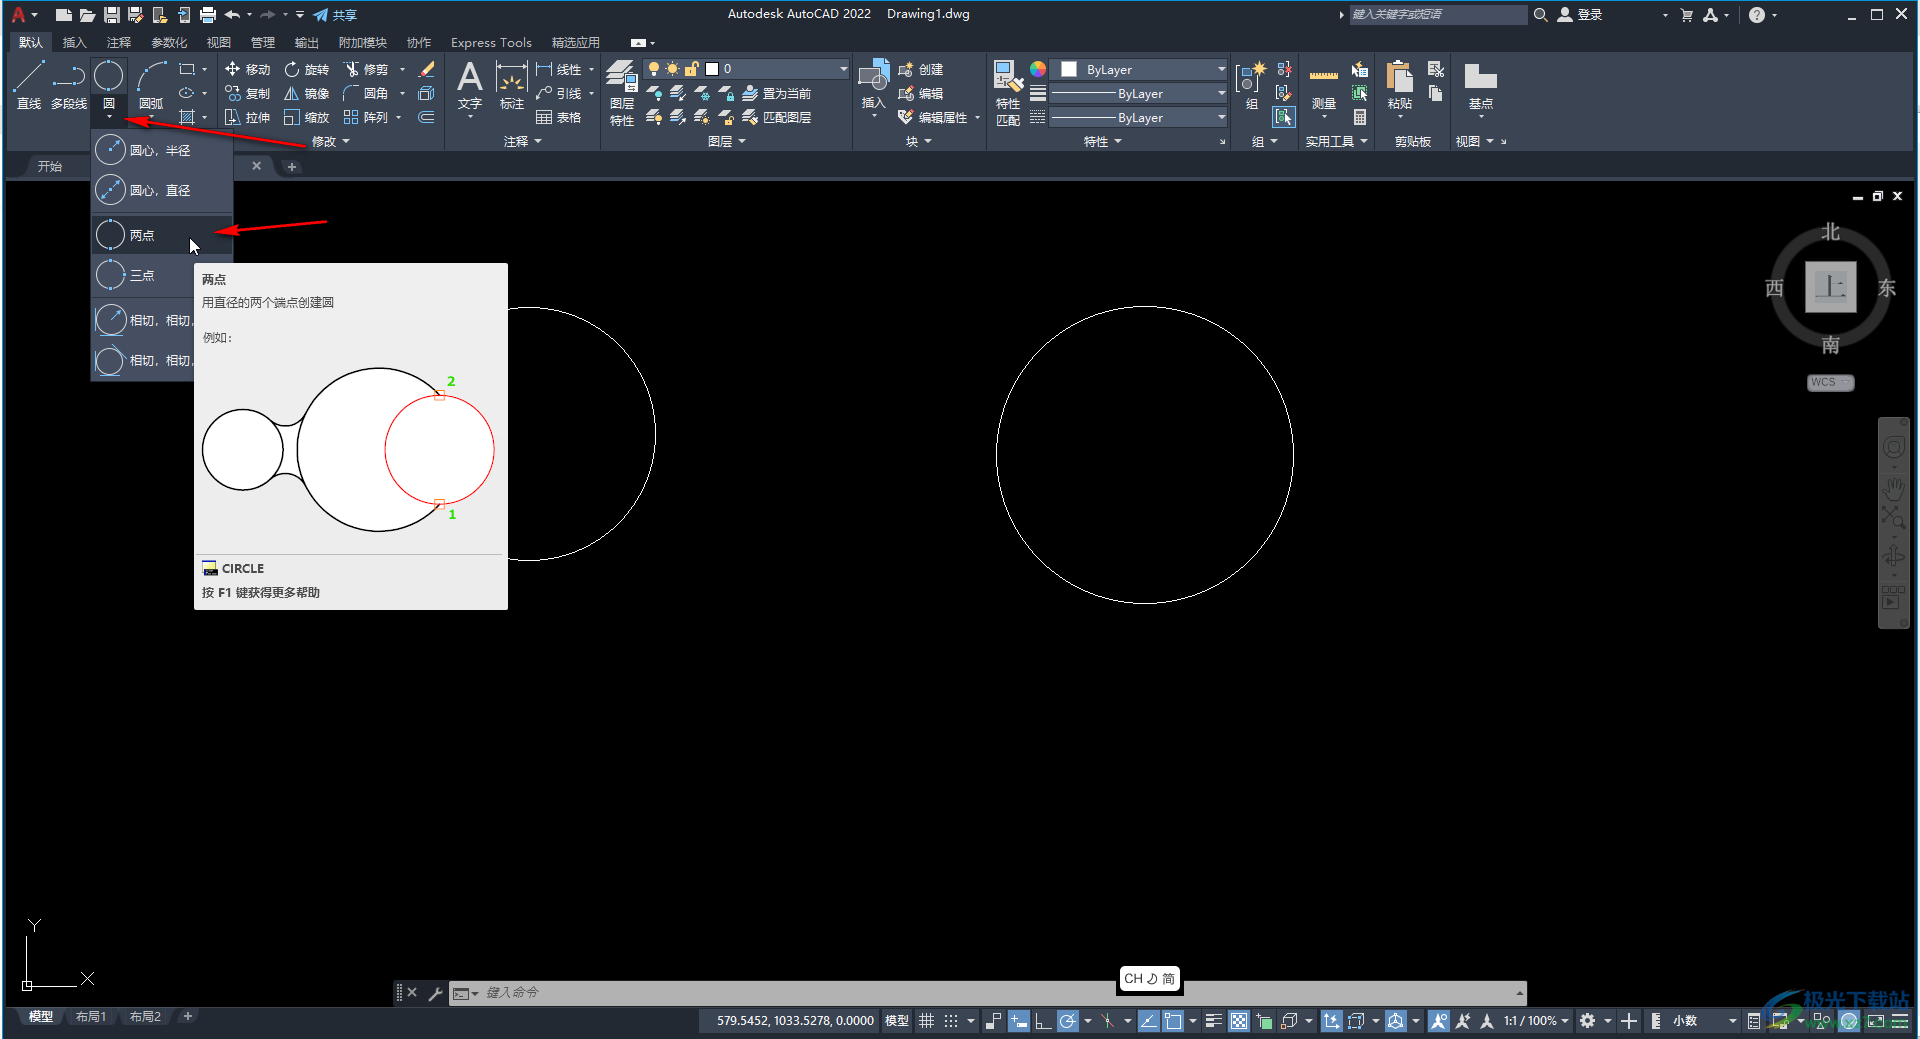
Task: Open the Parametric (参数化) ribbon tab
Action: point(169,43)
